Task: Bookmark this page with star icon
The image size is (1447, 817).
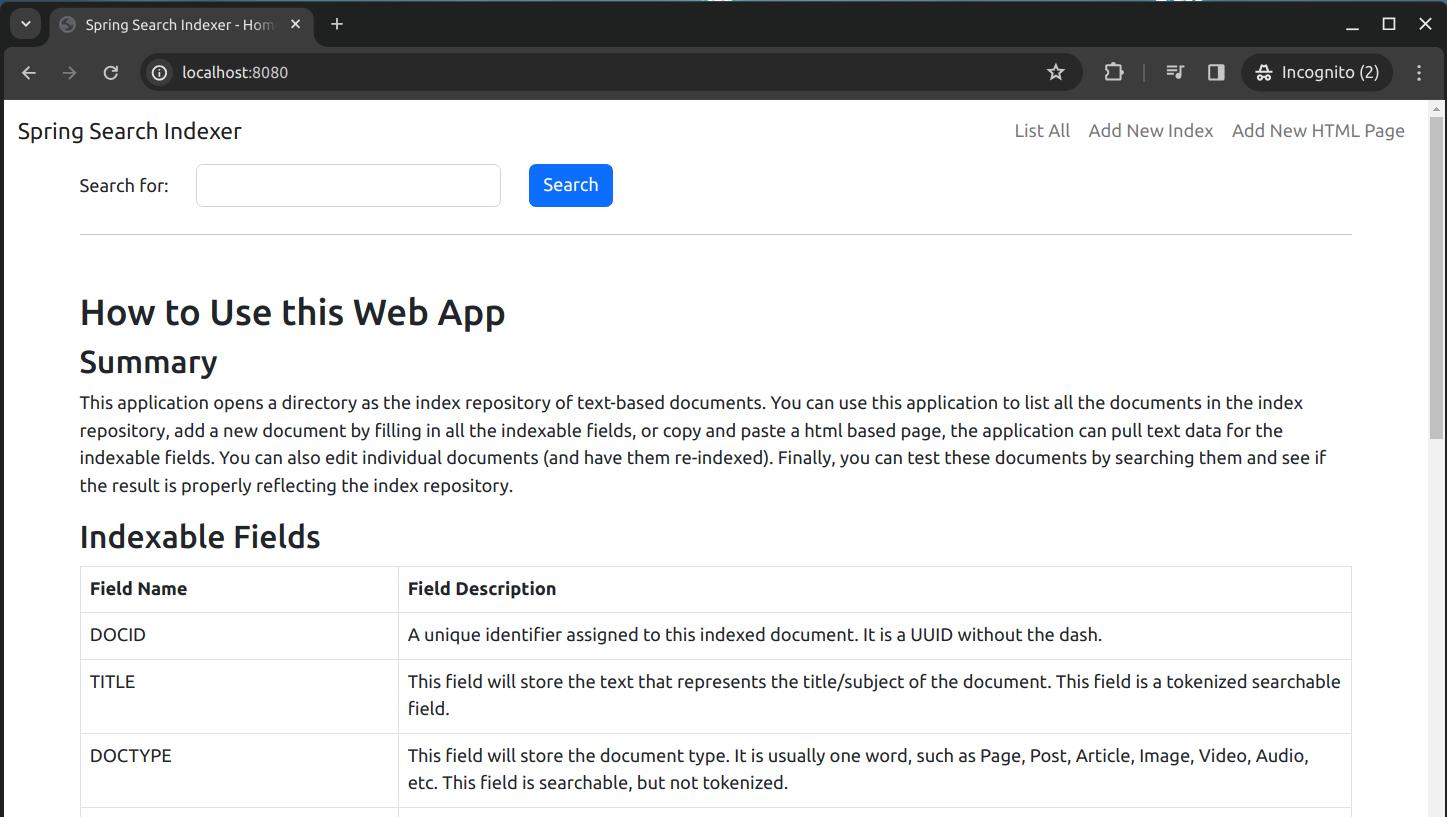Action: pyautogui.click(x=1055, y=72)
